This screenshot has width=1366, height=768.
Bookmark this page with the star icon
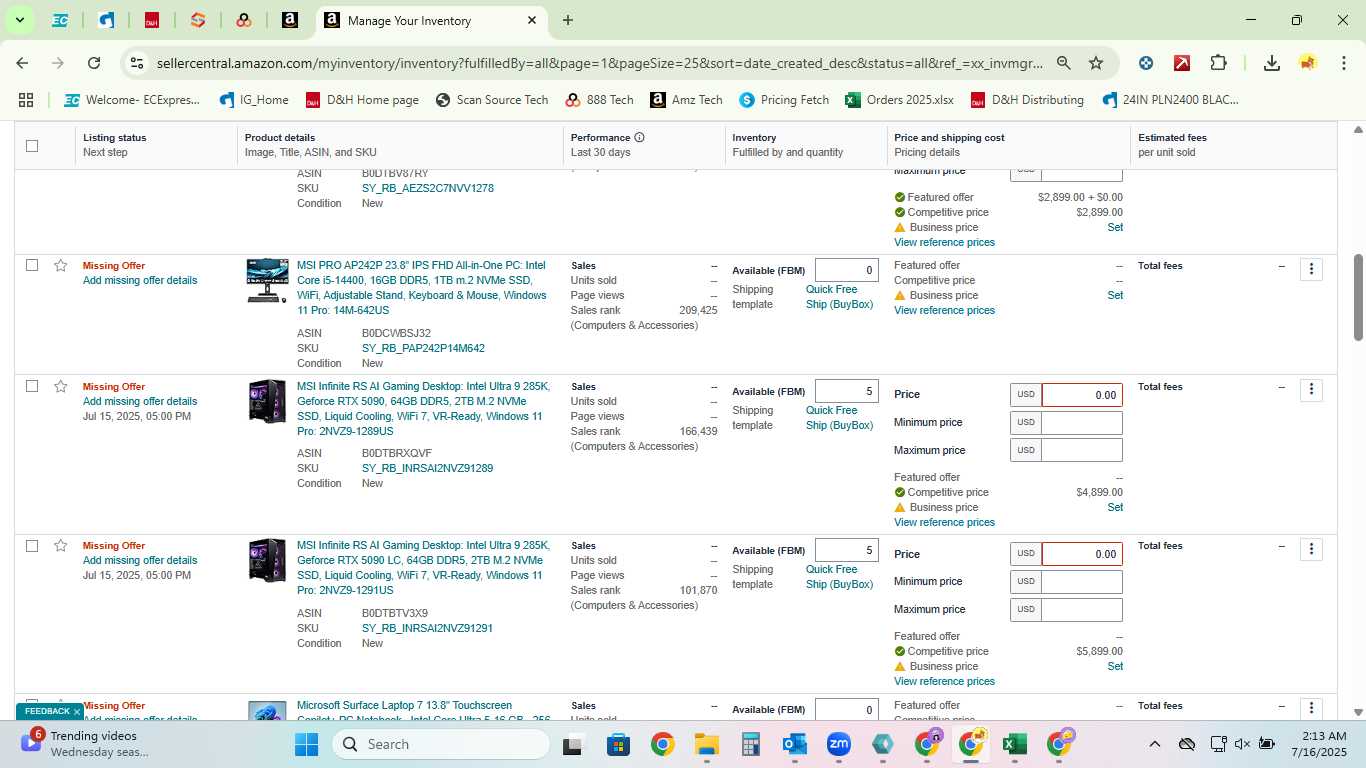[1096, 63]
